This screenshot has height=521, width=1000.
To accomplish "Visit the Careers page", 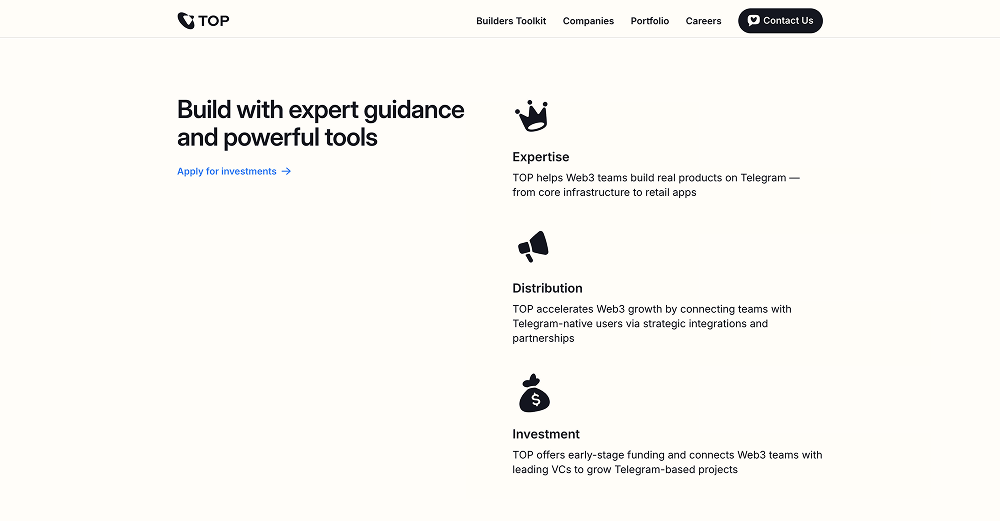I will coord(703,20).
